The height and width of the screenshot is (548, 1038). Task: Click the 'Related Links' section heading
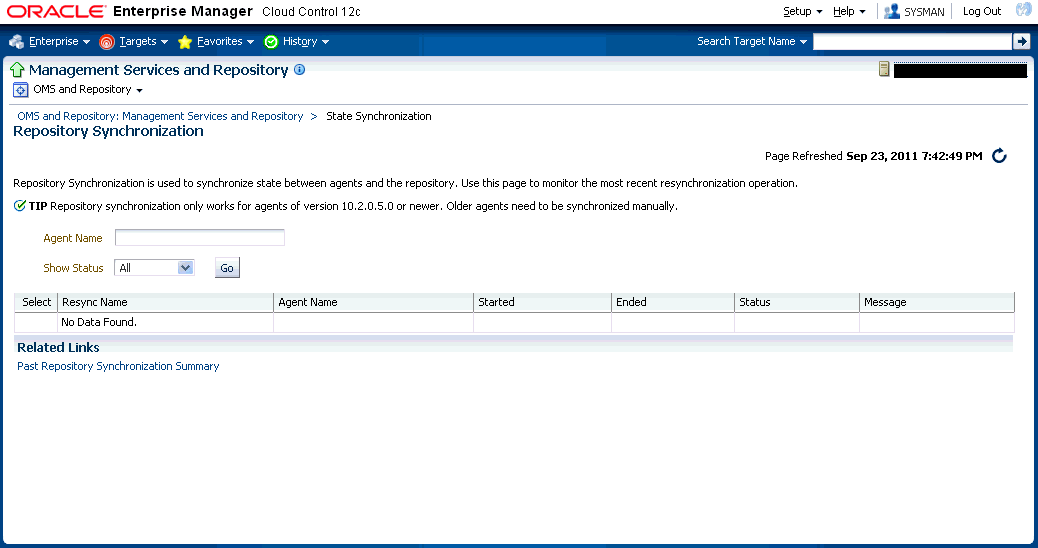58,347
